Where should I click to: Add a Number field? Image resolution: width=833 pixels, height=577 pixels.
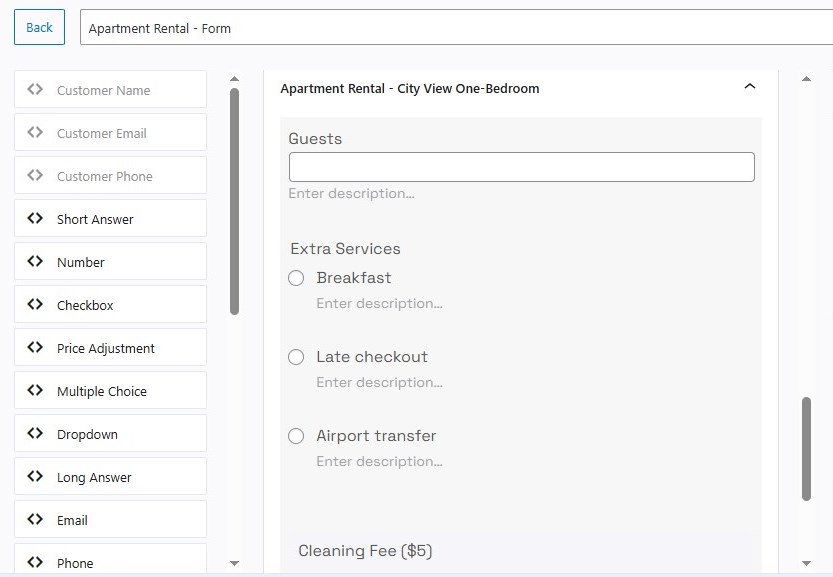(x=110, y=261)
